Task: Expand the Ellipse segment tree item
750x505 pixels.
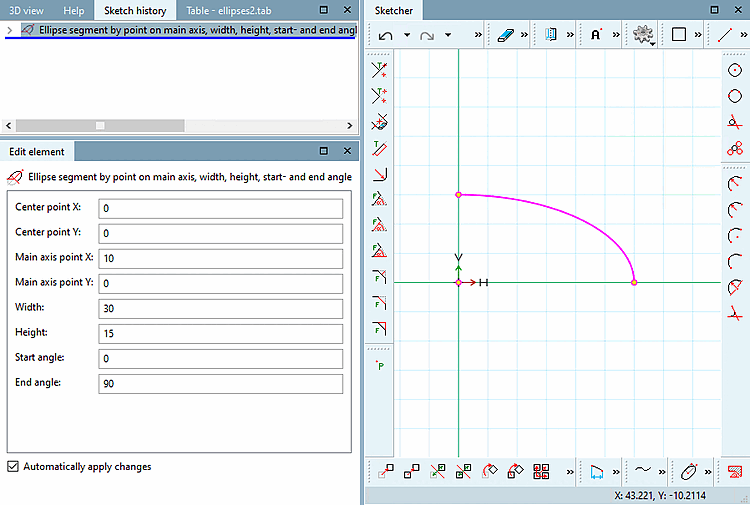Action: [9, 30]
